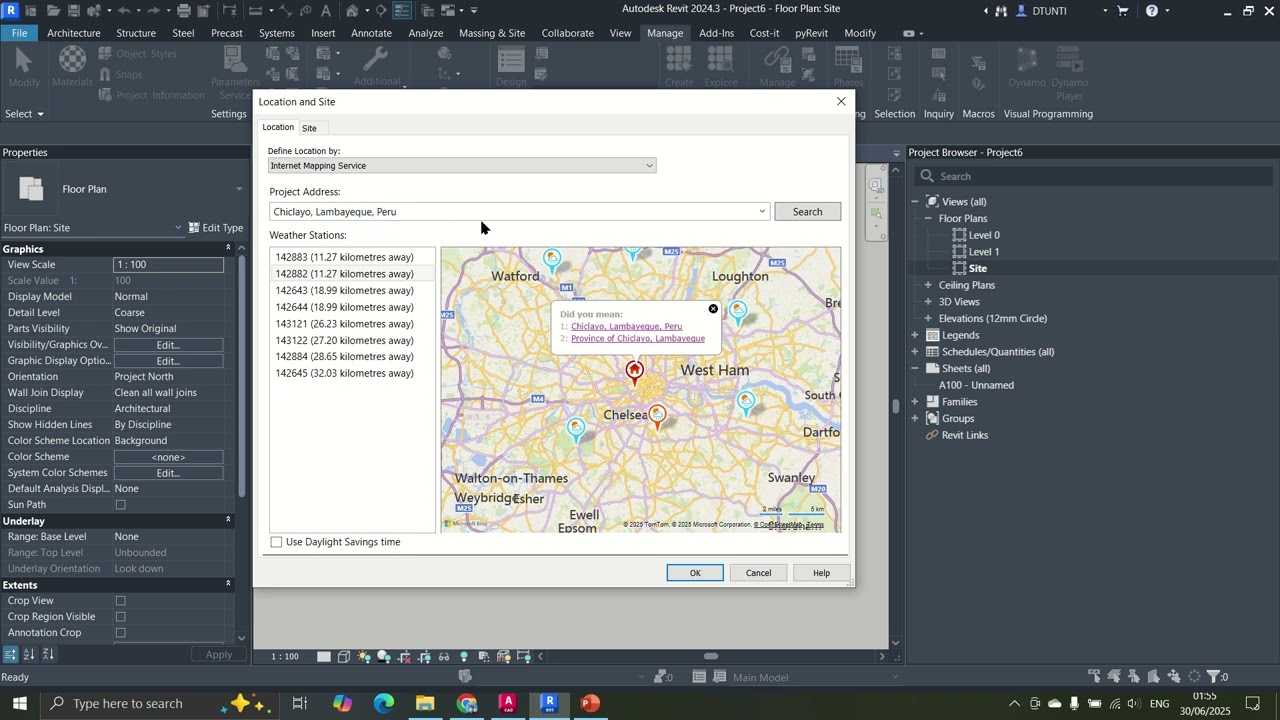Toggle the Crop View checkbox
This screenshot has width=1280, height=720.
120,601
